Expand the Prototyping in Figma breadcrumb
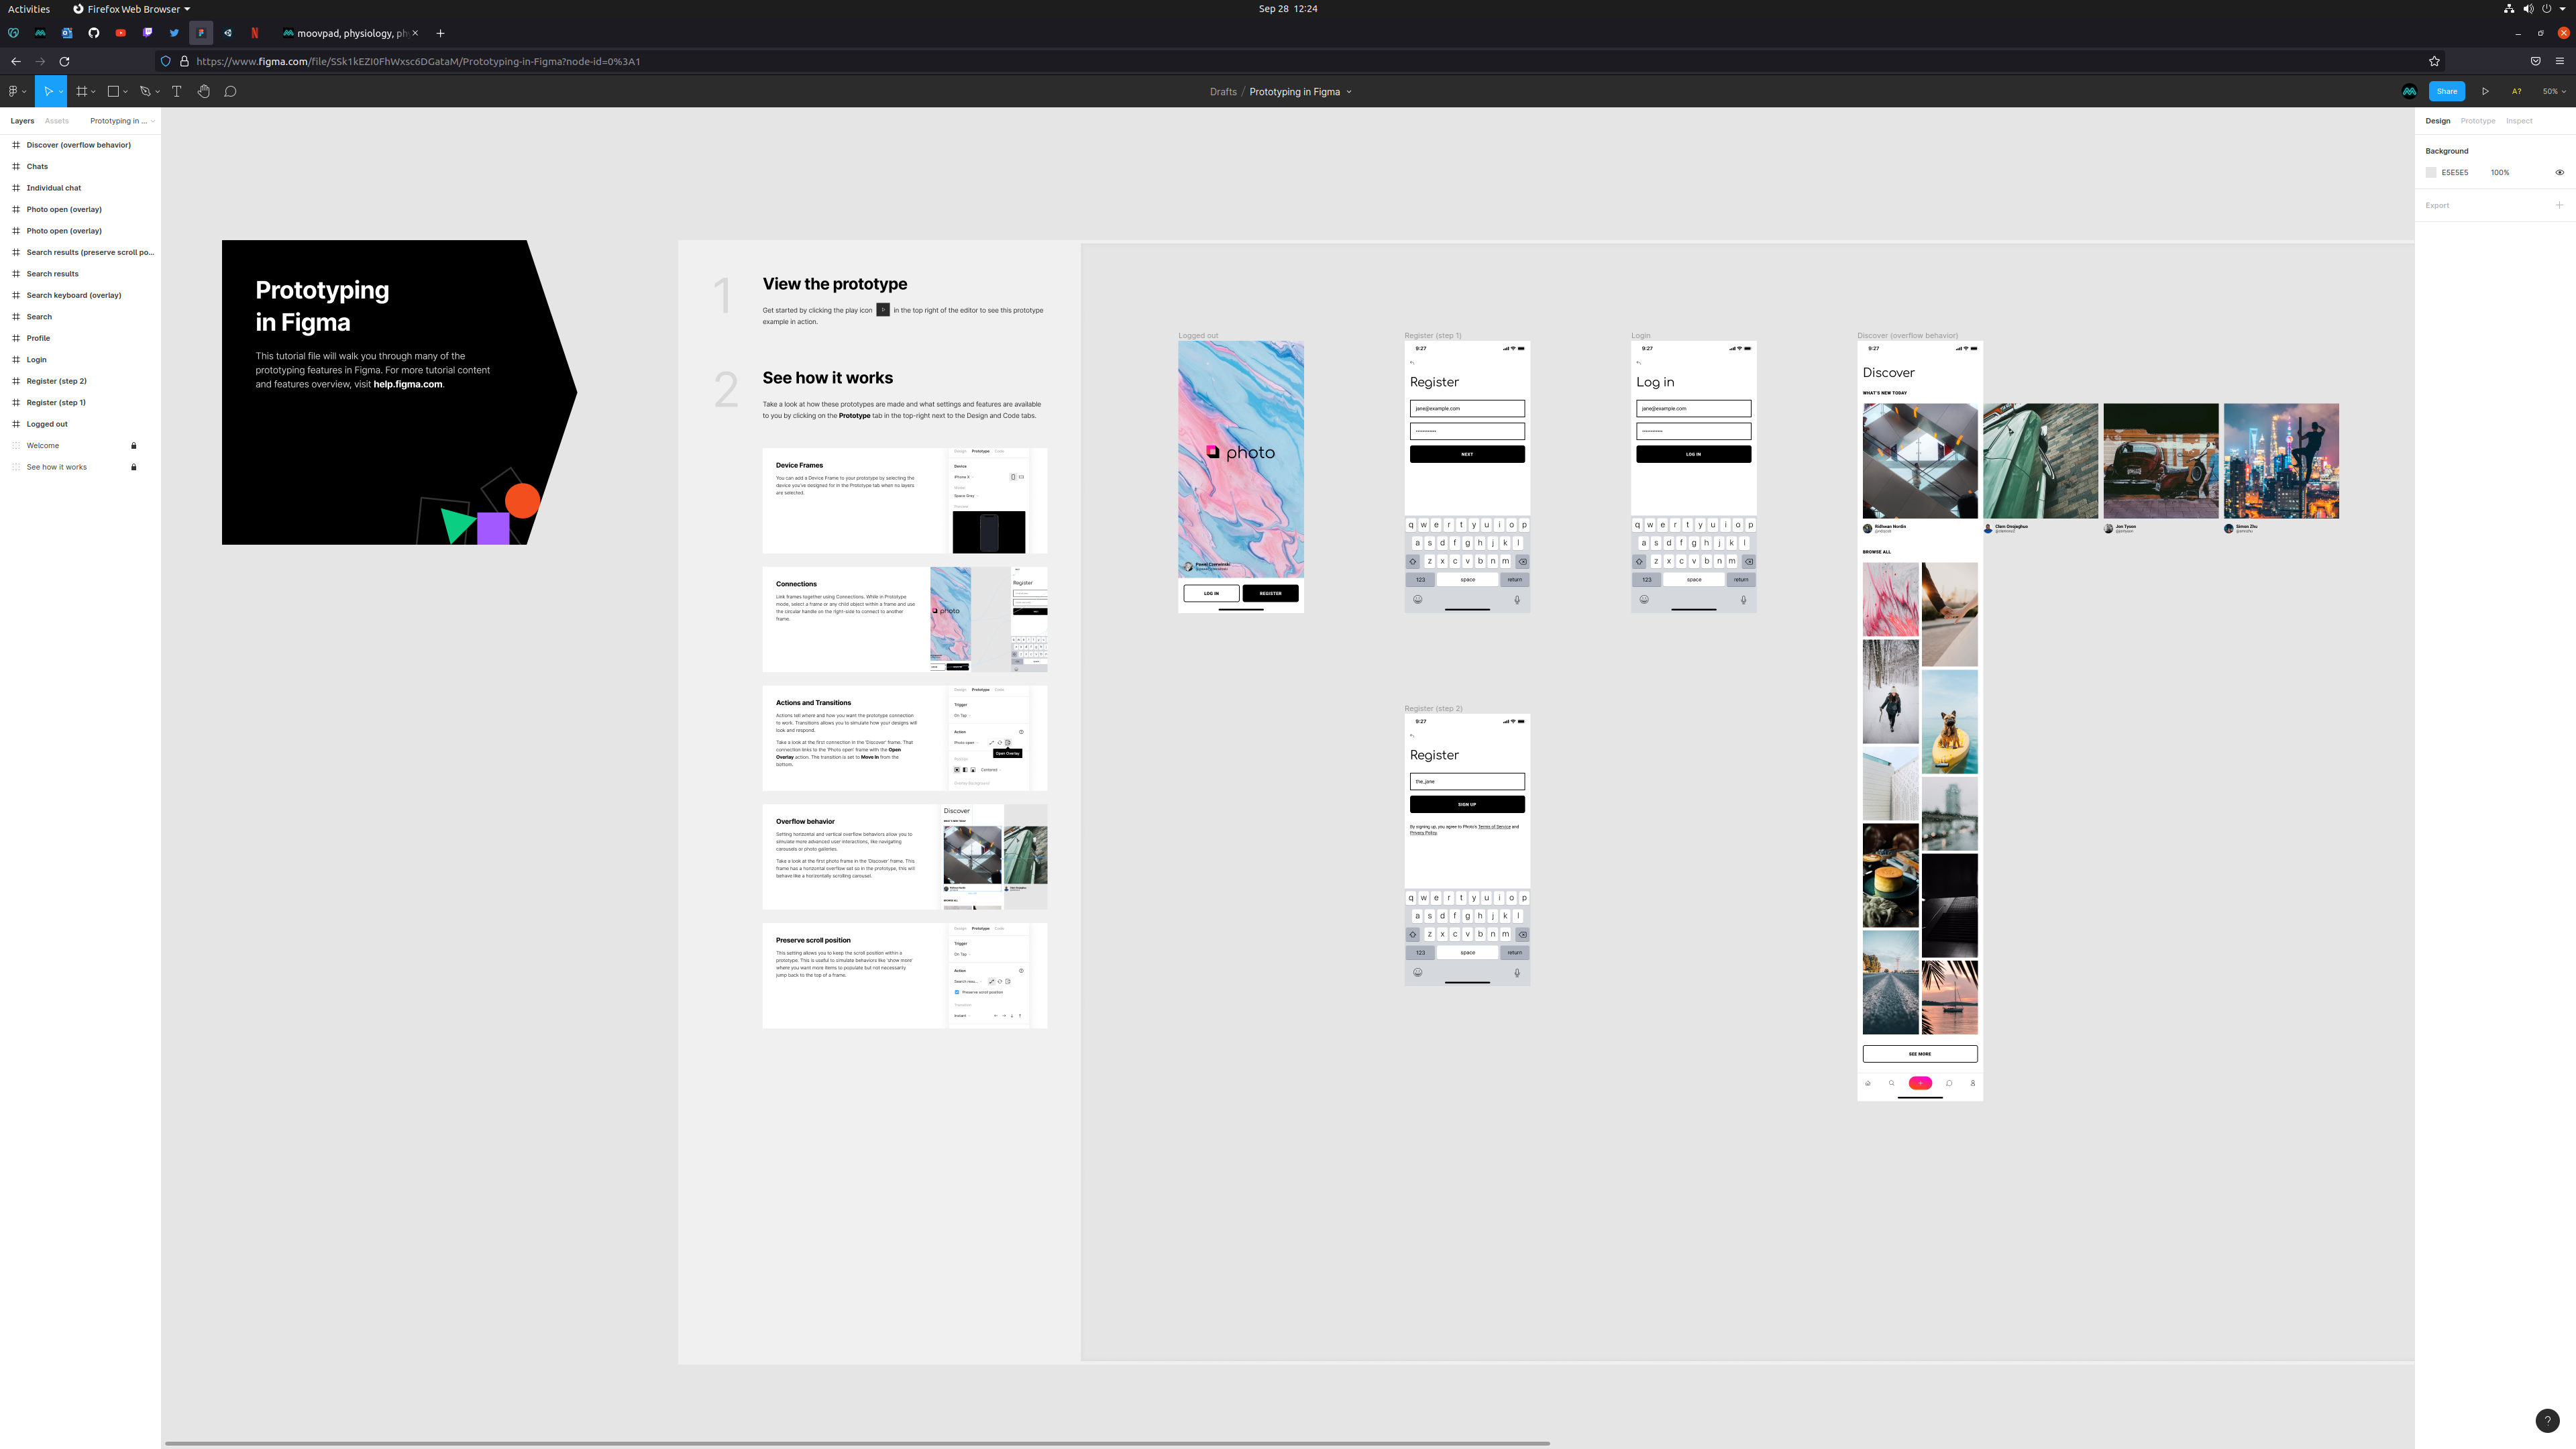Viewport: 2576px width, 1449px height. (1350, 91)
